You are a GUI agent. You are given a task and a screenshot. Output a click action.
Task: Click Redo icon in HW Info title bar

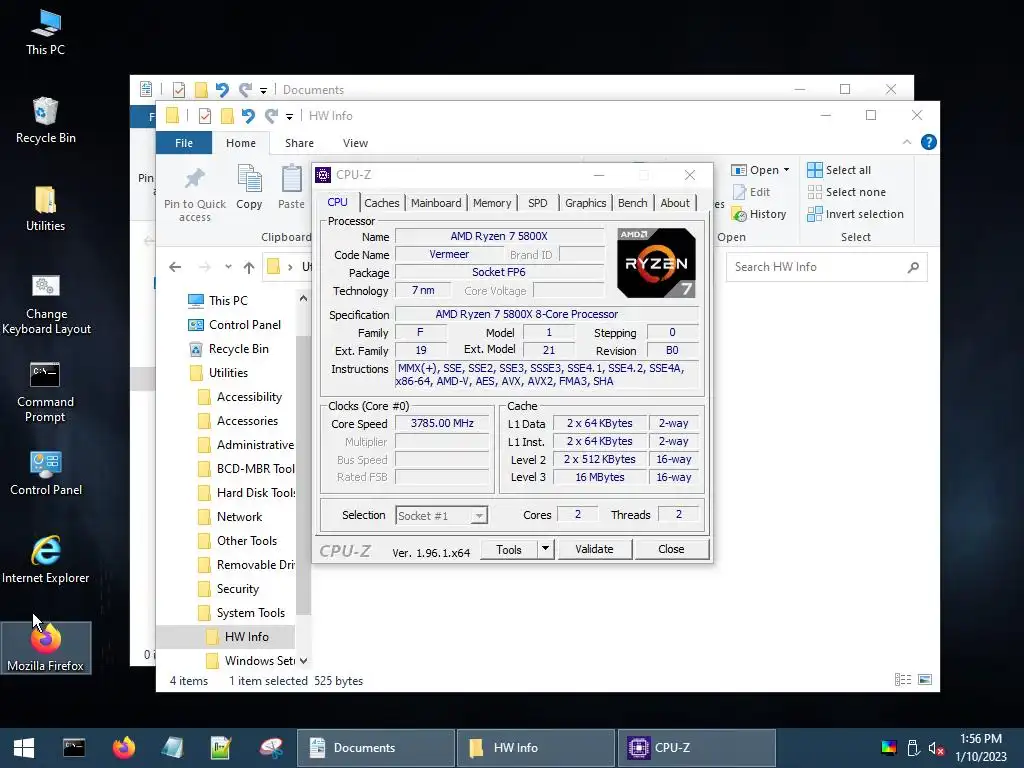point(271,116)
